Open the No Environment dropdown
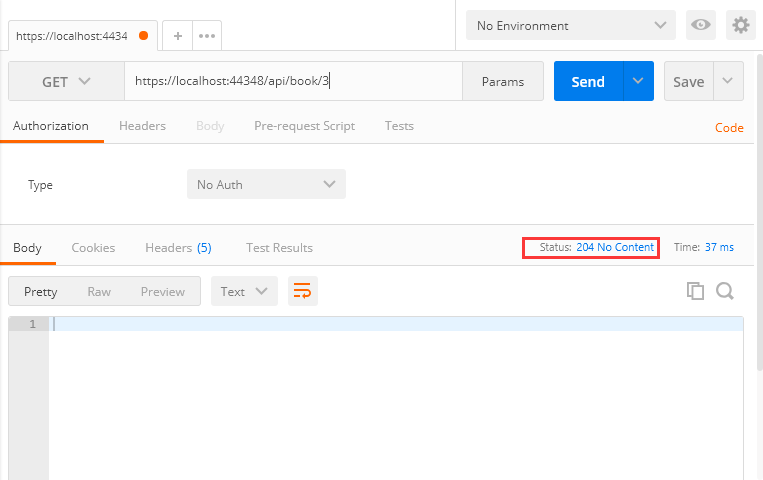Image resolution: width=763 pixels, height=480 pixels. 571,25
